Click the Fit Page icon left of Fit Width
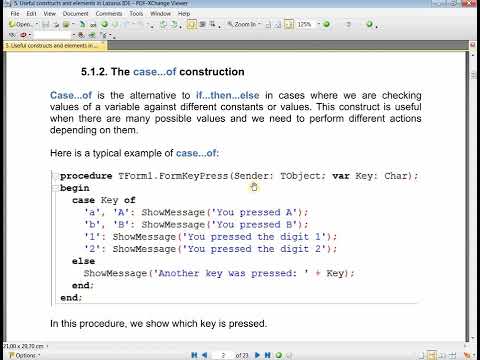 coord(278,25)
